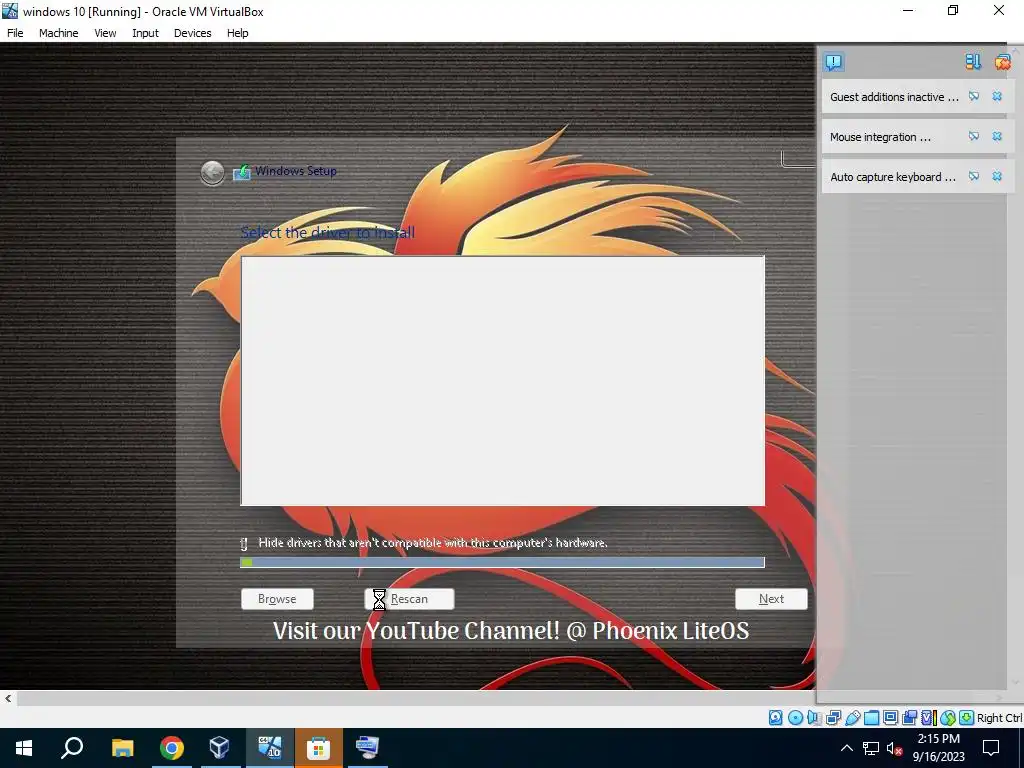Open the Input menu
Screen dimensions: 1024x768
[145, 33]
